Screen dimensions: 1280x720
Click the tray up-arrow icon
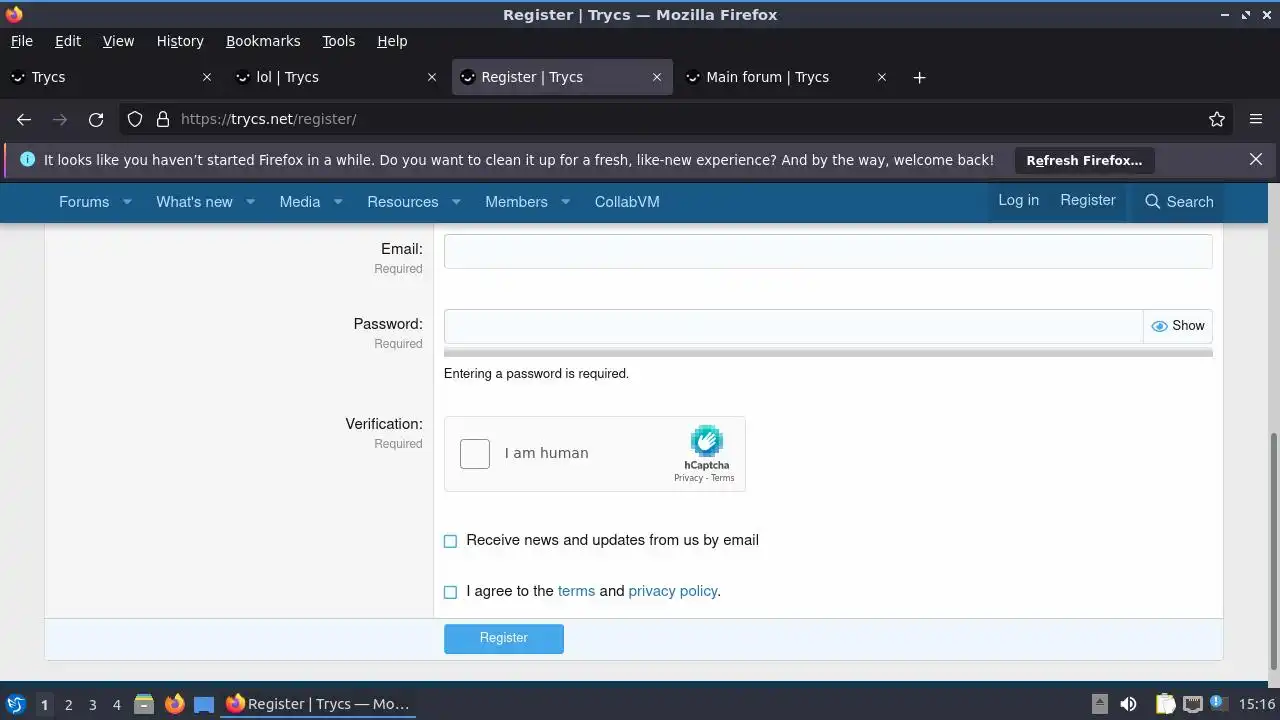pyautogui.click(x=1099, y=704)
